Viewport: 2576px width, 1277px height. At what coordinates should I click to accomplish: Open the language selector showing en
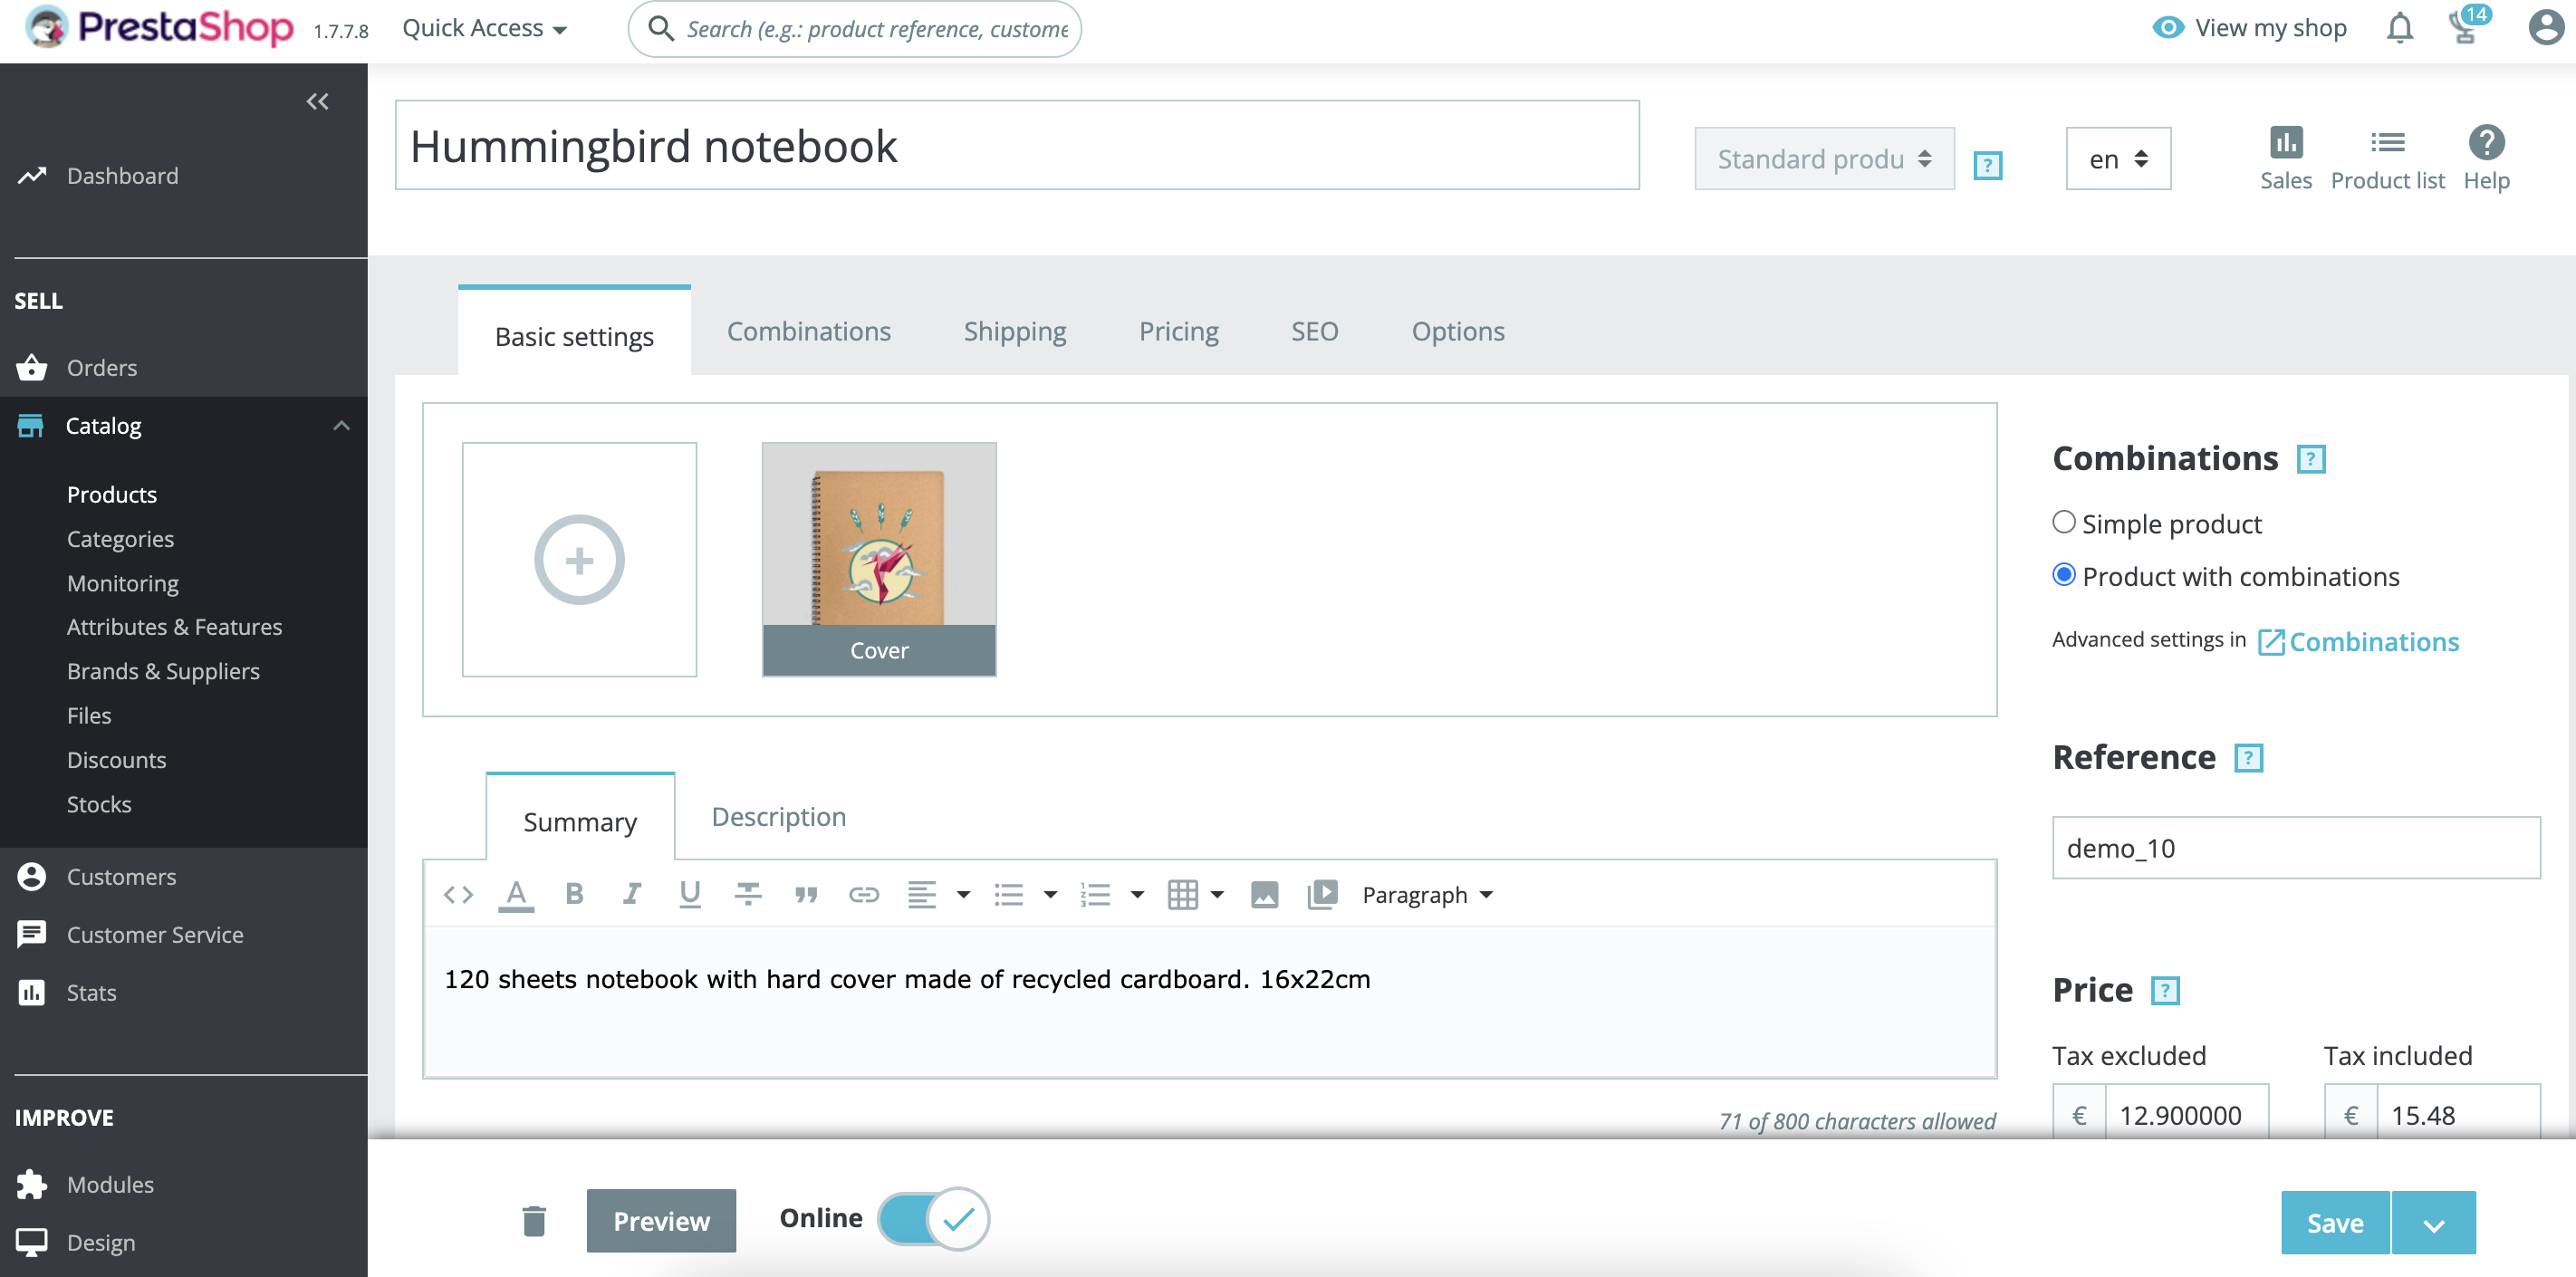[2117, 158]
